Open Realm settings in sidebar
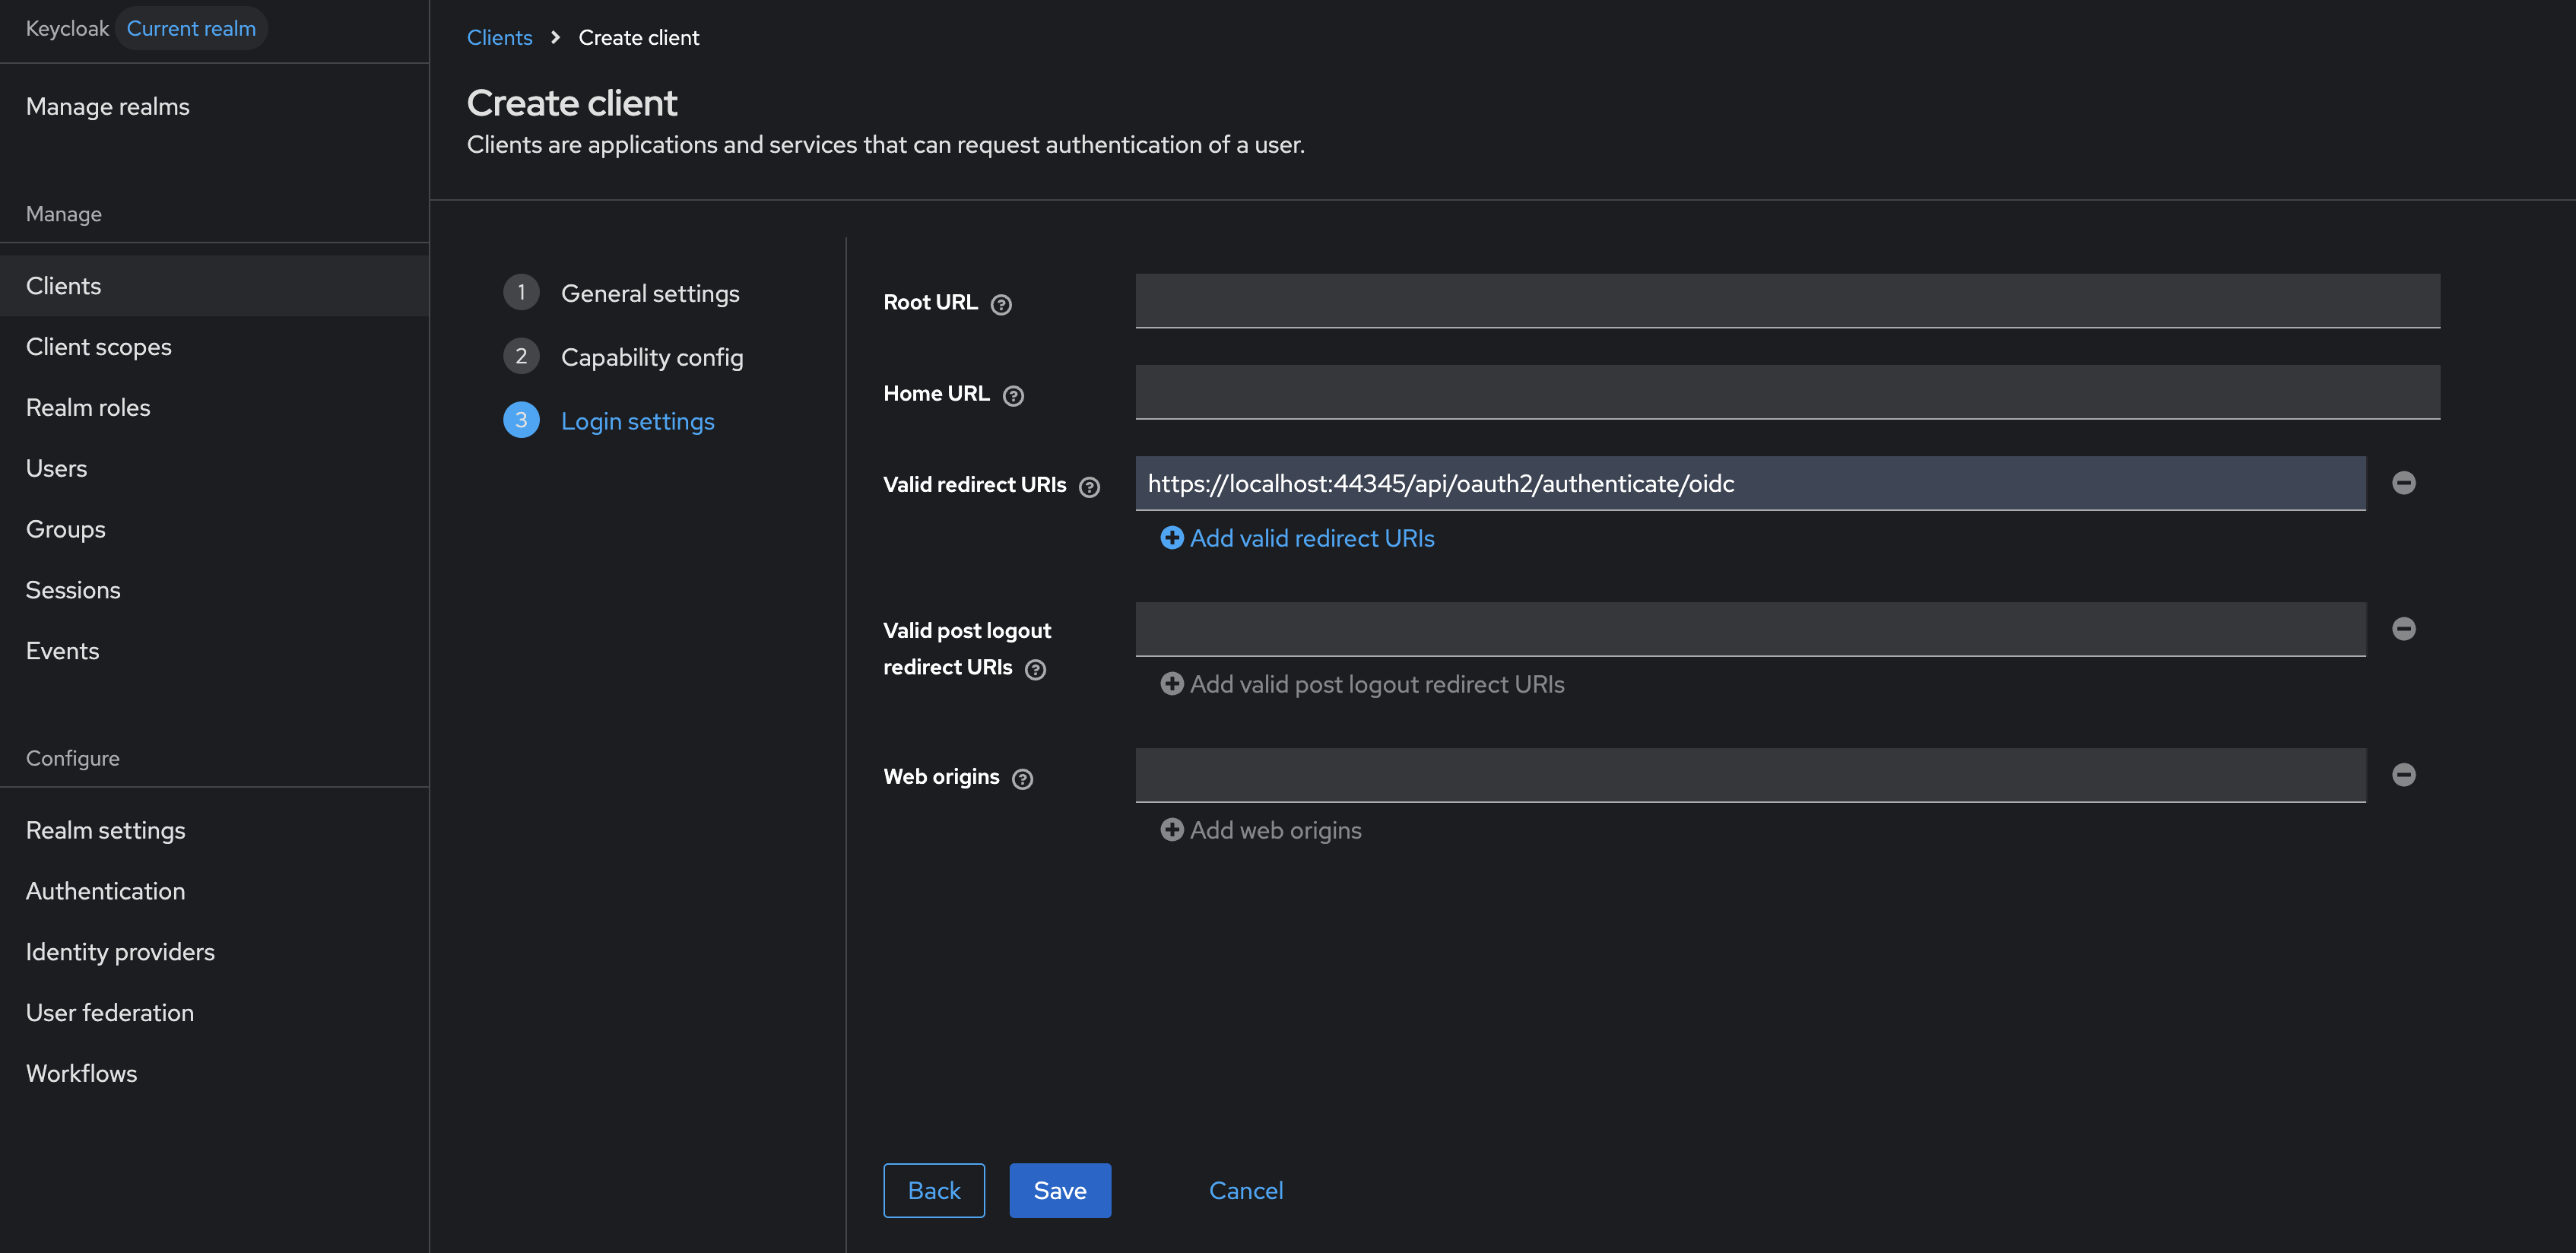The width and height of the screenshot is (2576, 1253). [x=214, y=831]
